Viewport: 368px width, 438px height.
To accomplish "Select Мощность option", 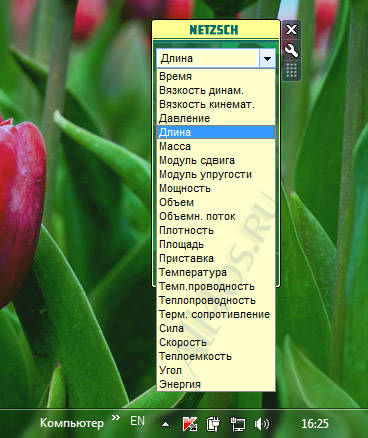I will pyautogui.click(x=216, y=188).
